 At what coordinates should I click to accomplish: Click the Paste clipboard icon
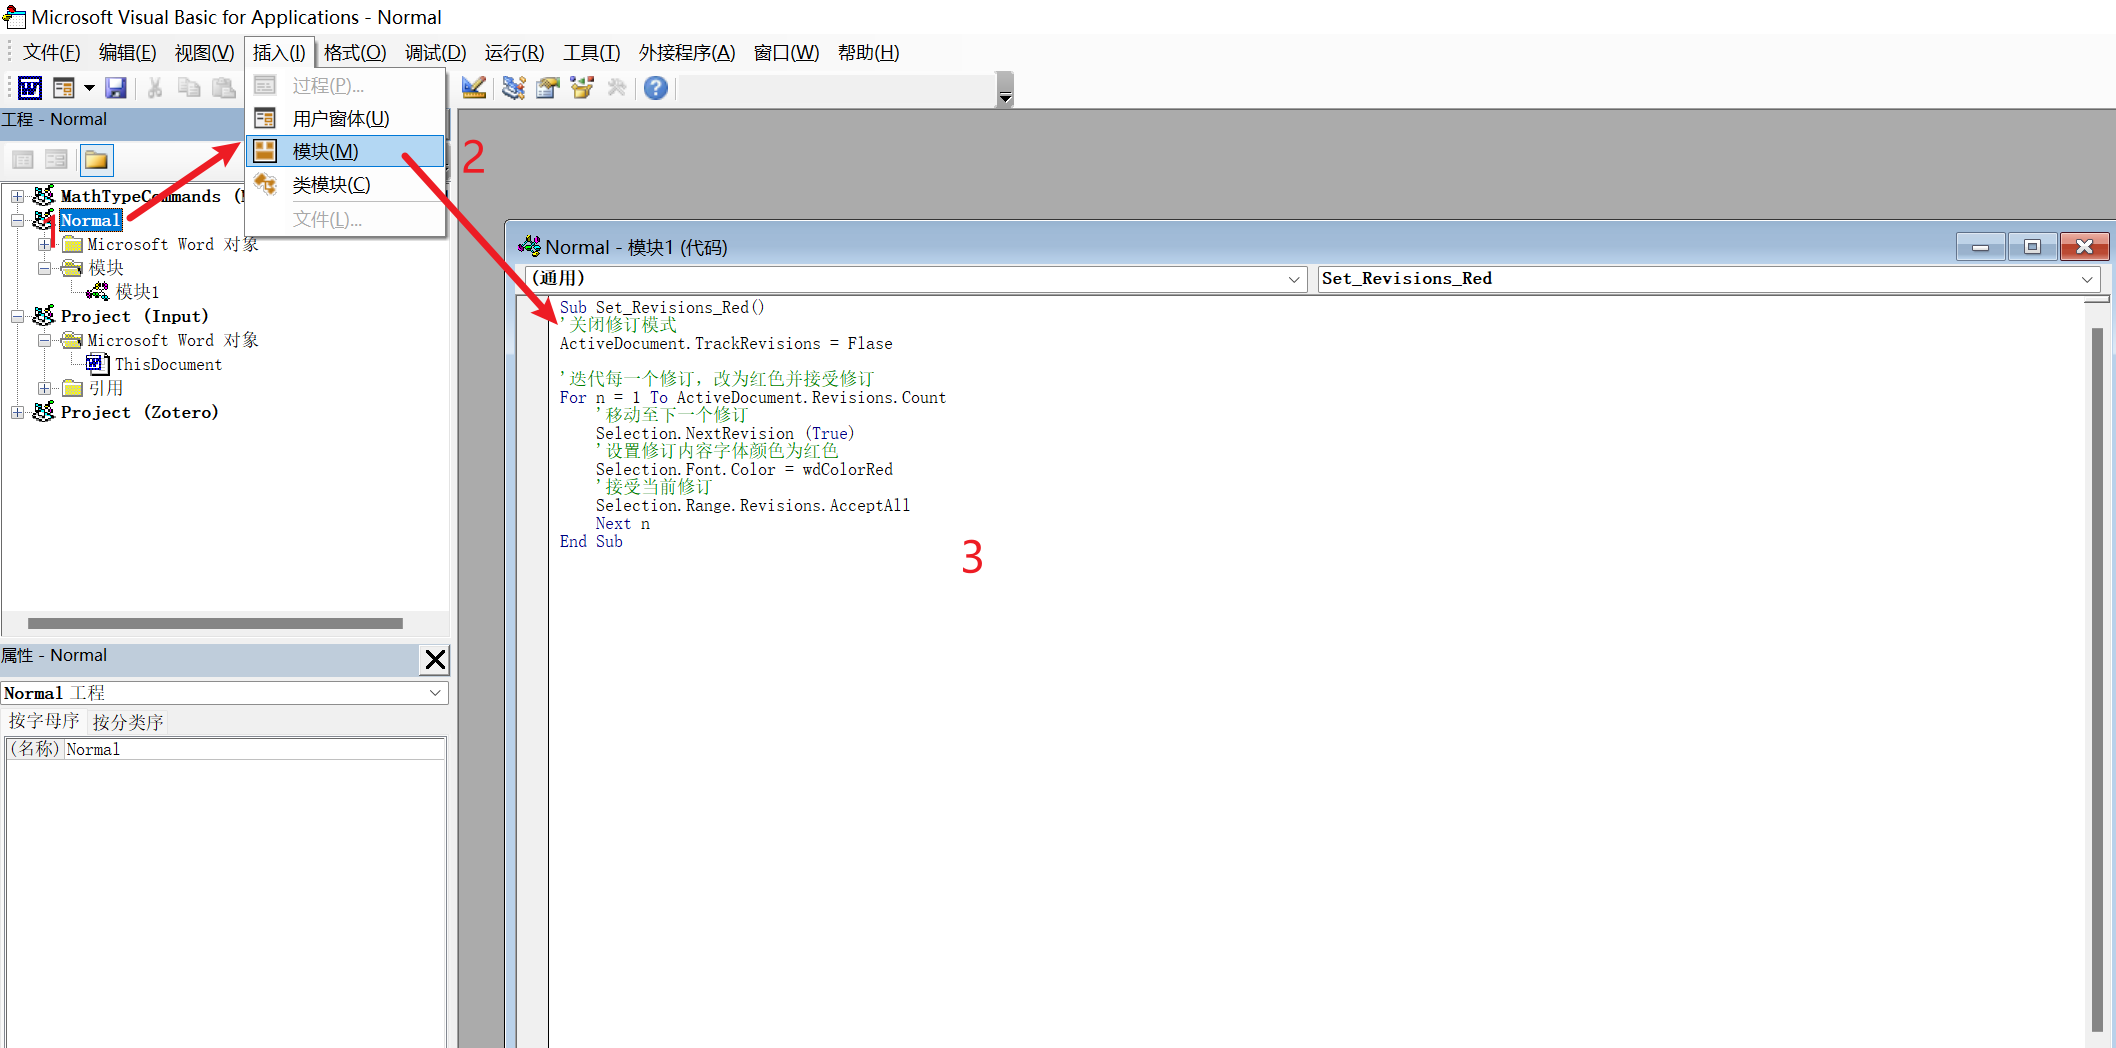(x=223, y=88)
